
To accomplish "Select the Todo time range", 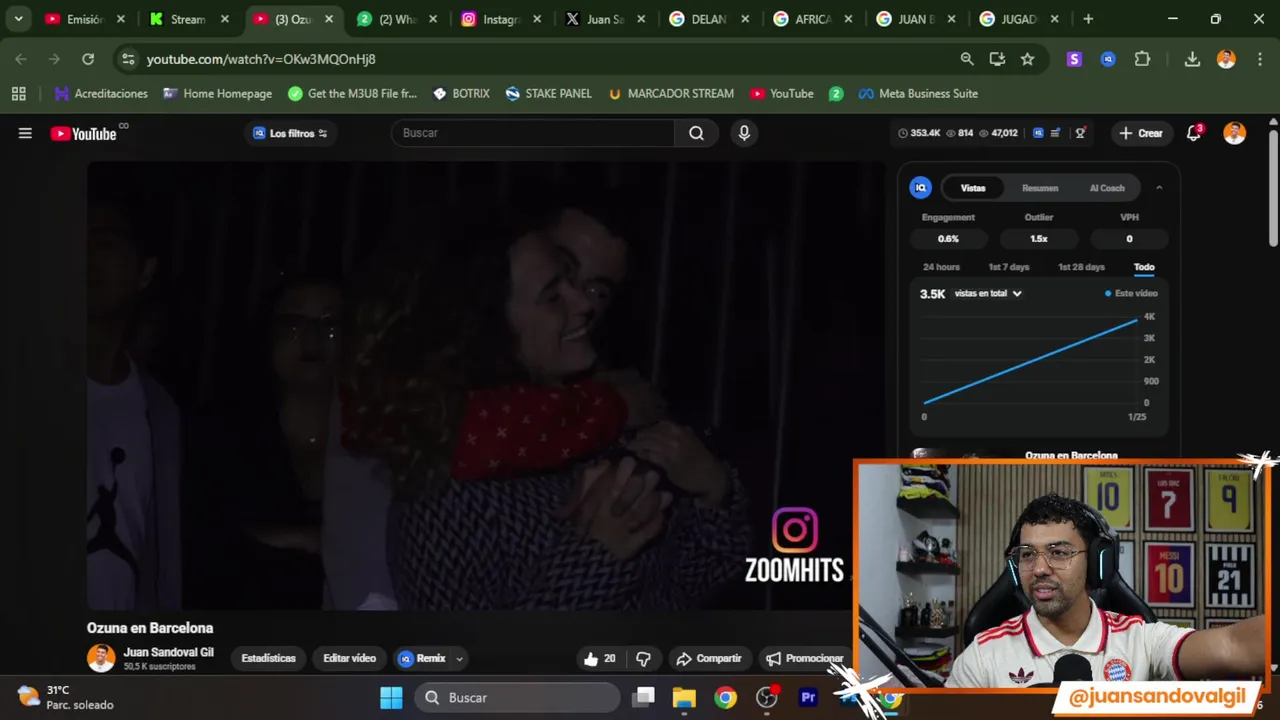I will point(1144,267).
